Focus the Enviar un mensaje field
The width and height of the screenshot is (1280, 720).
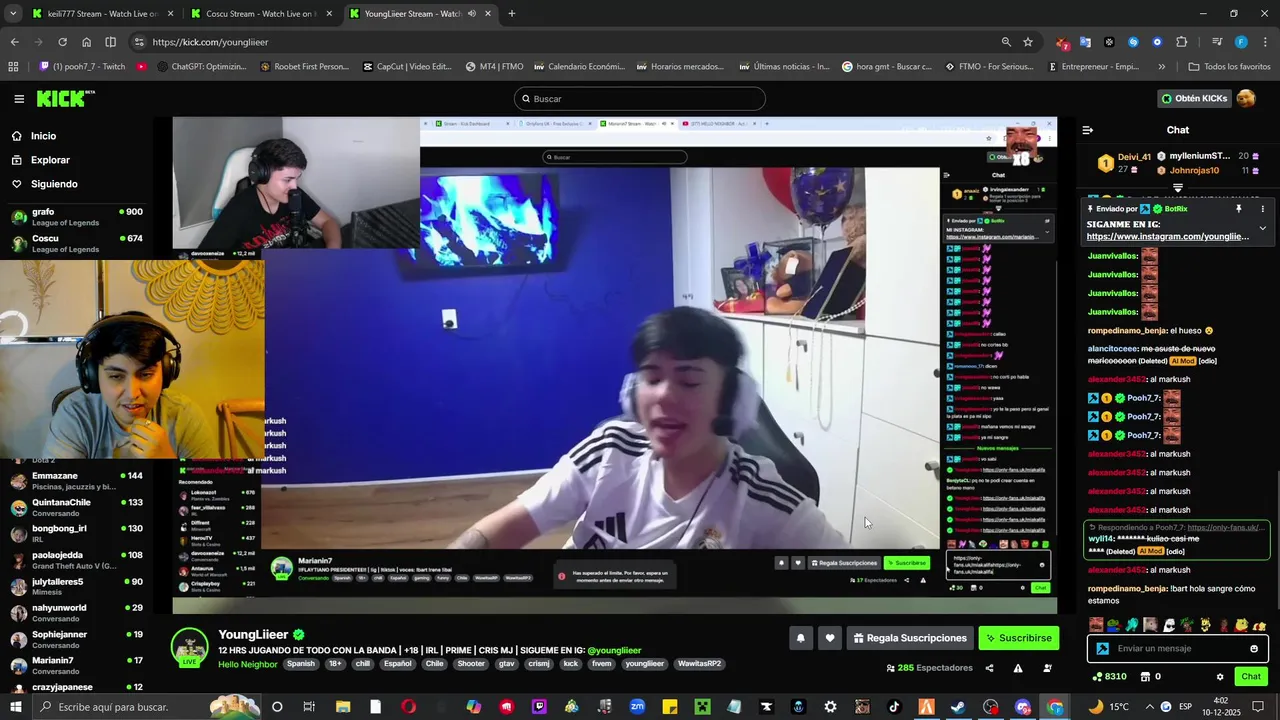click(1180, 648)
